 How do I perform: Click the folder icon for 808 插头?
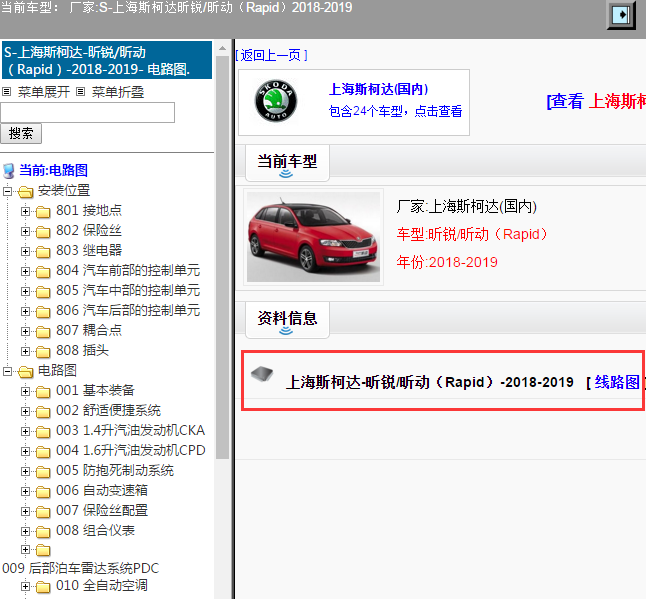(43, 351)
